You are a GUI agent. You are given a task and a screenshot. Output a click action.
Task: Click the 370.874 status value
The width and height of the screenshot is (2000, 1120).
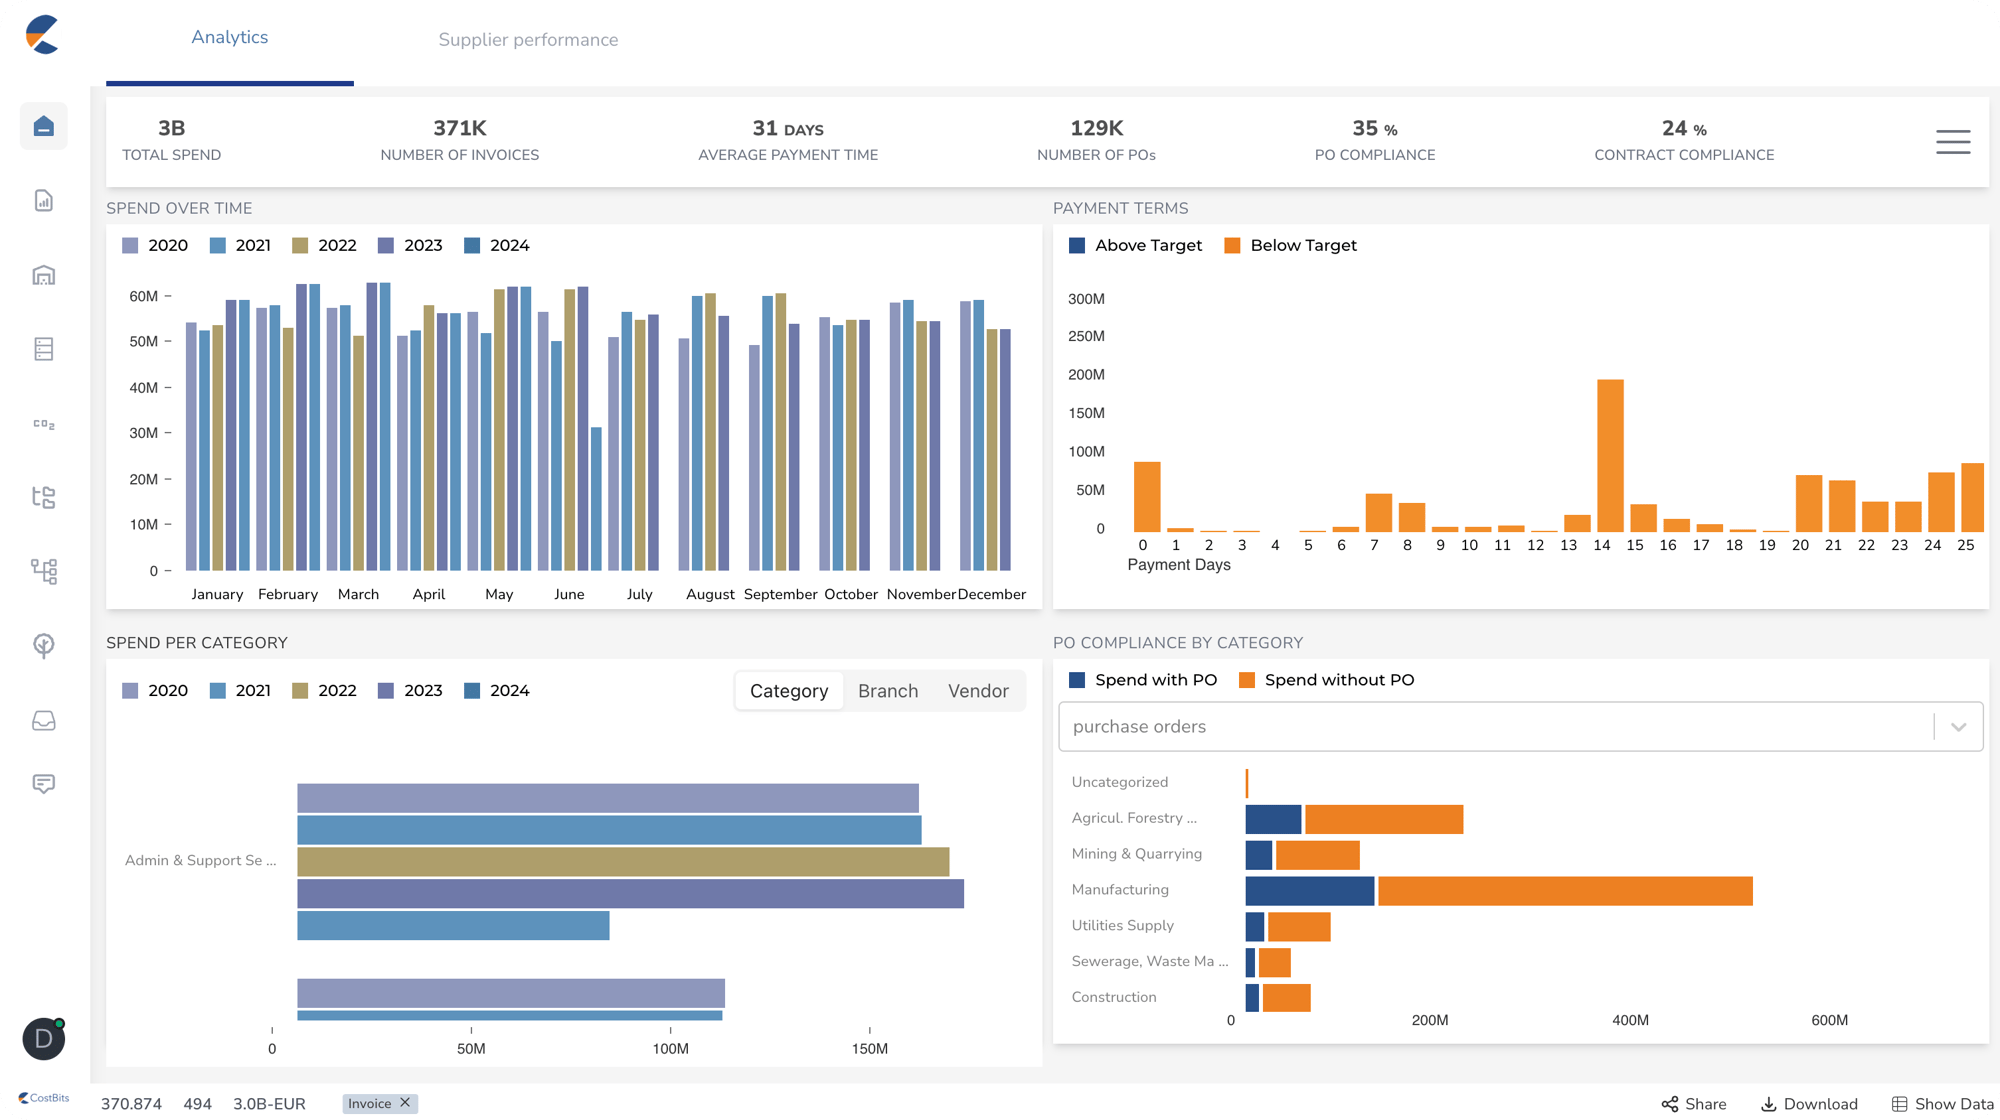(x=131, y=1104)
